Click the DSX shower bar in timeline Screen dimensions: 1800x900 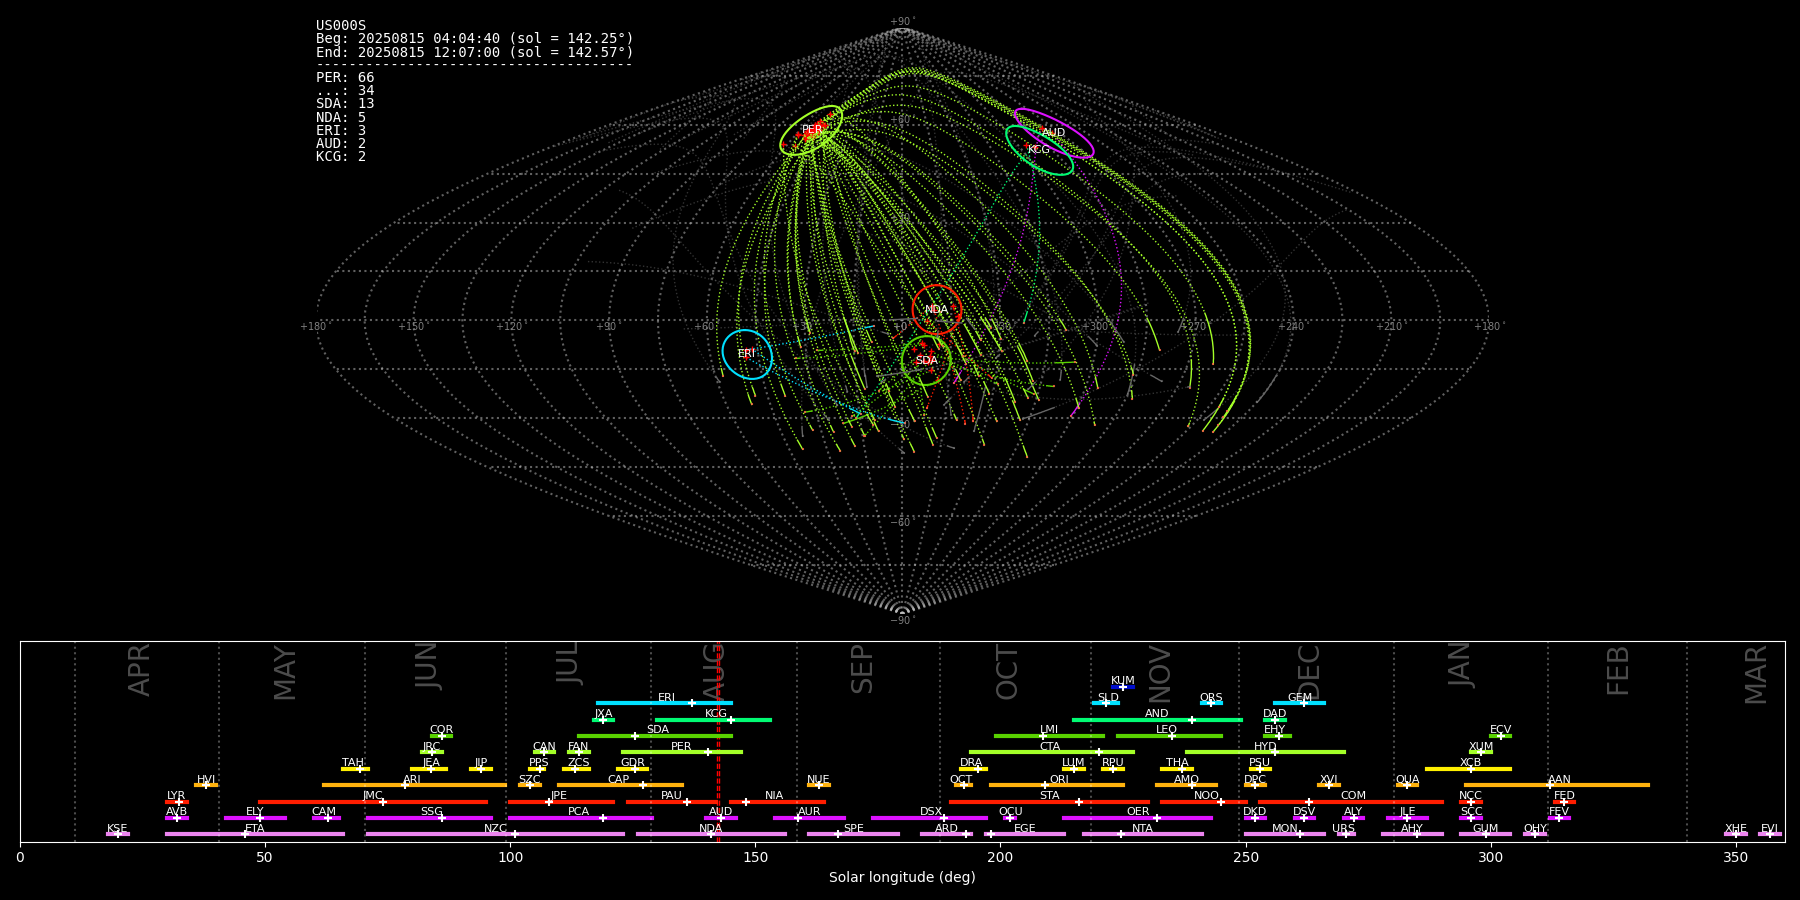coord(929,818)
